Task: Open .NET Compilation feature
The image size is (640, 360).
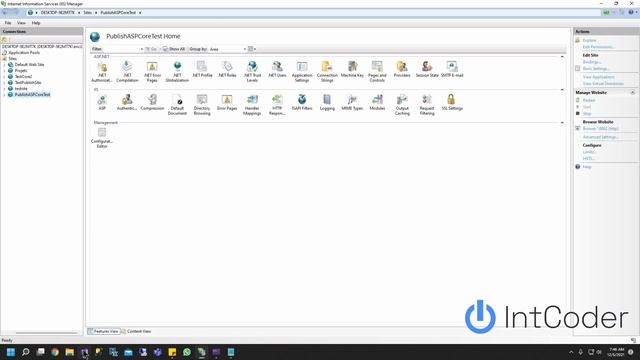Action: coord(127,71)
